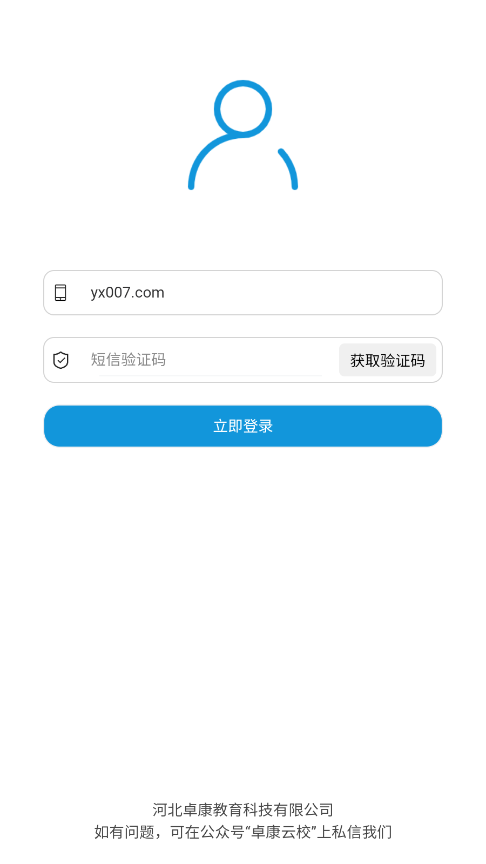Viewport: 486px width, 864px height.
Task: Click the 短信验证码 placeholder text
Action: click(128, 360)
